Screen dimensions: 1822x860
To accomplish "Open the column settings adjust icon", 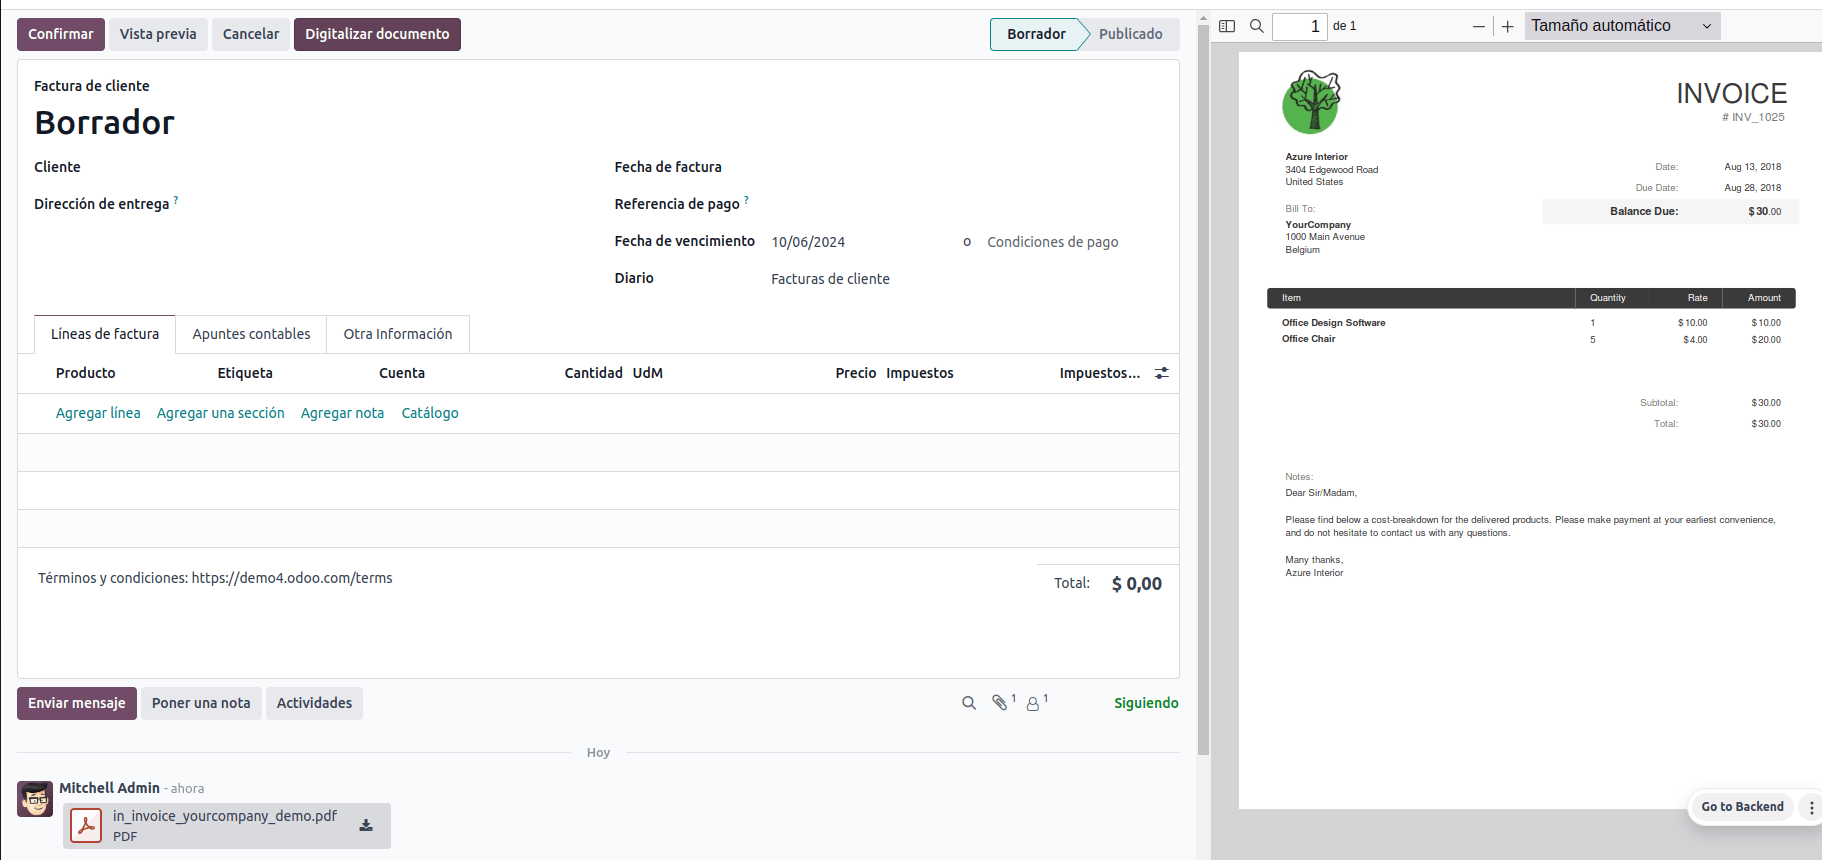I will (x=1161, y=373).
